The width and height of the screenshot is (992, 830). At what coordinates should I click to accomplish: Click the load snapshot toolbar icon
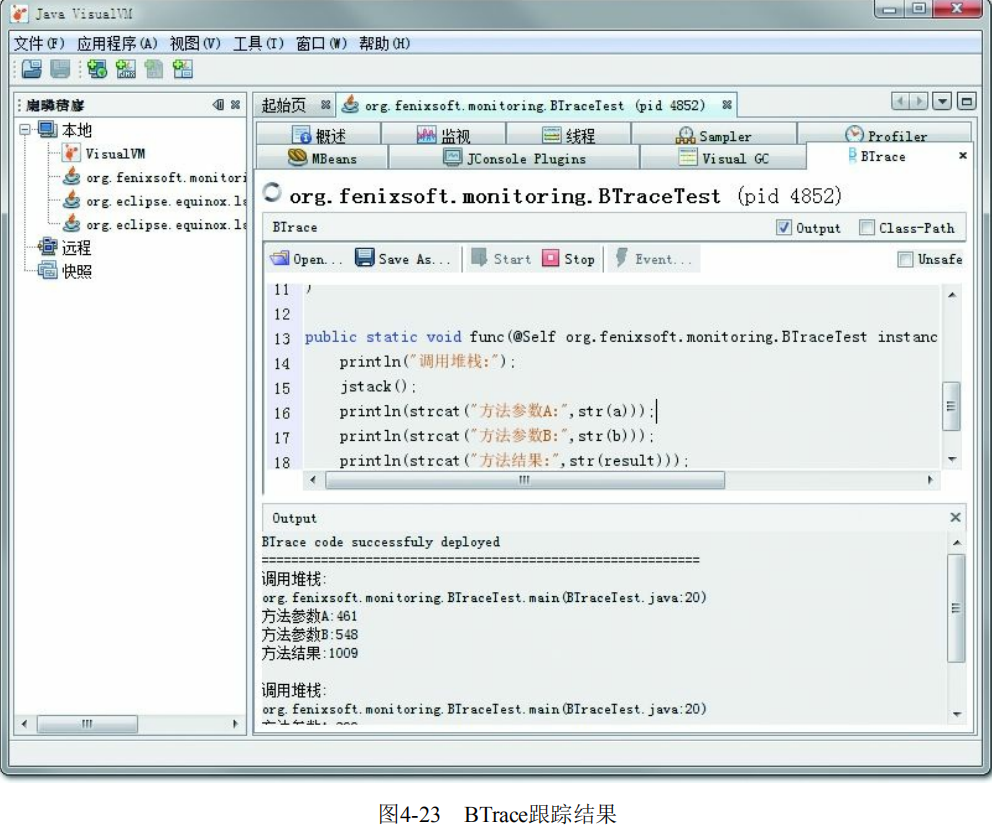tap(154, 68)
